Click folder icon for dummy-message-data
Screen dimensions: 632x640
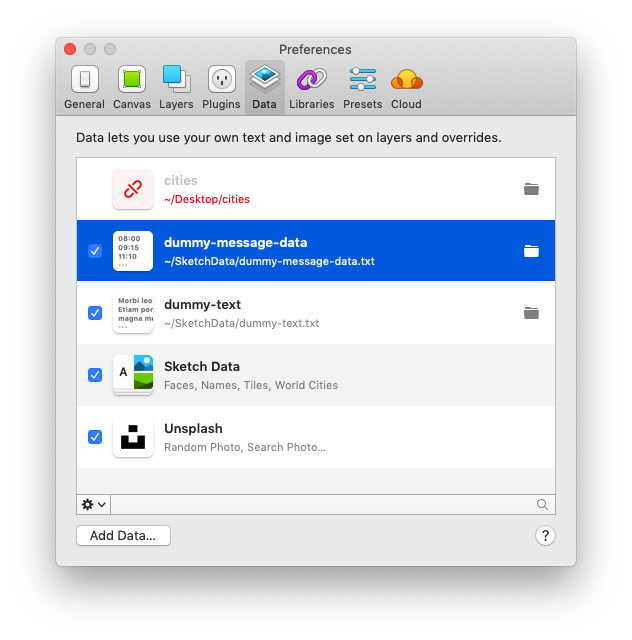[531, 251]
